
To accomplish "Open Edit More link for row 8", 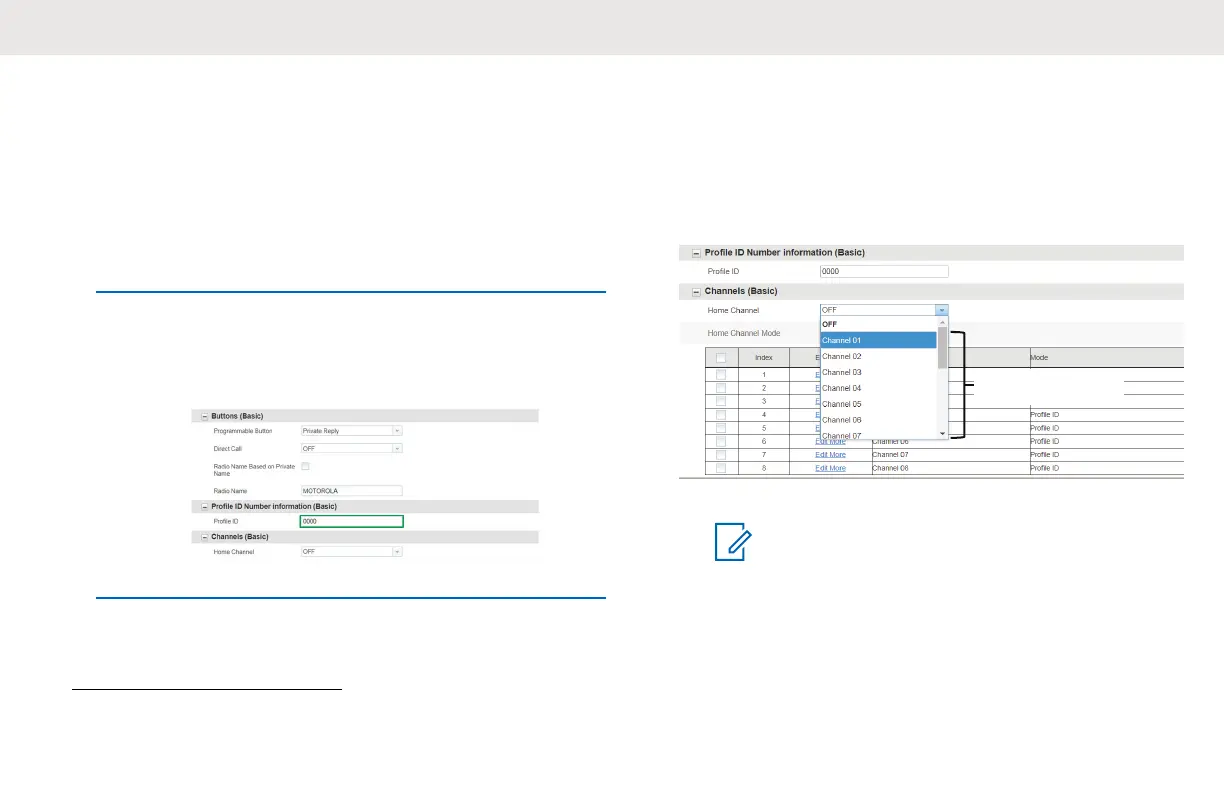I will click(x=830, y=468).
